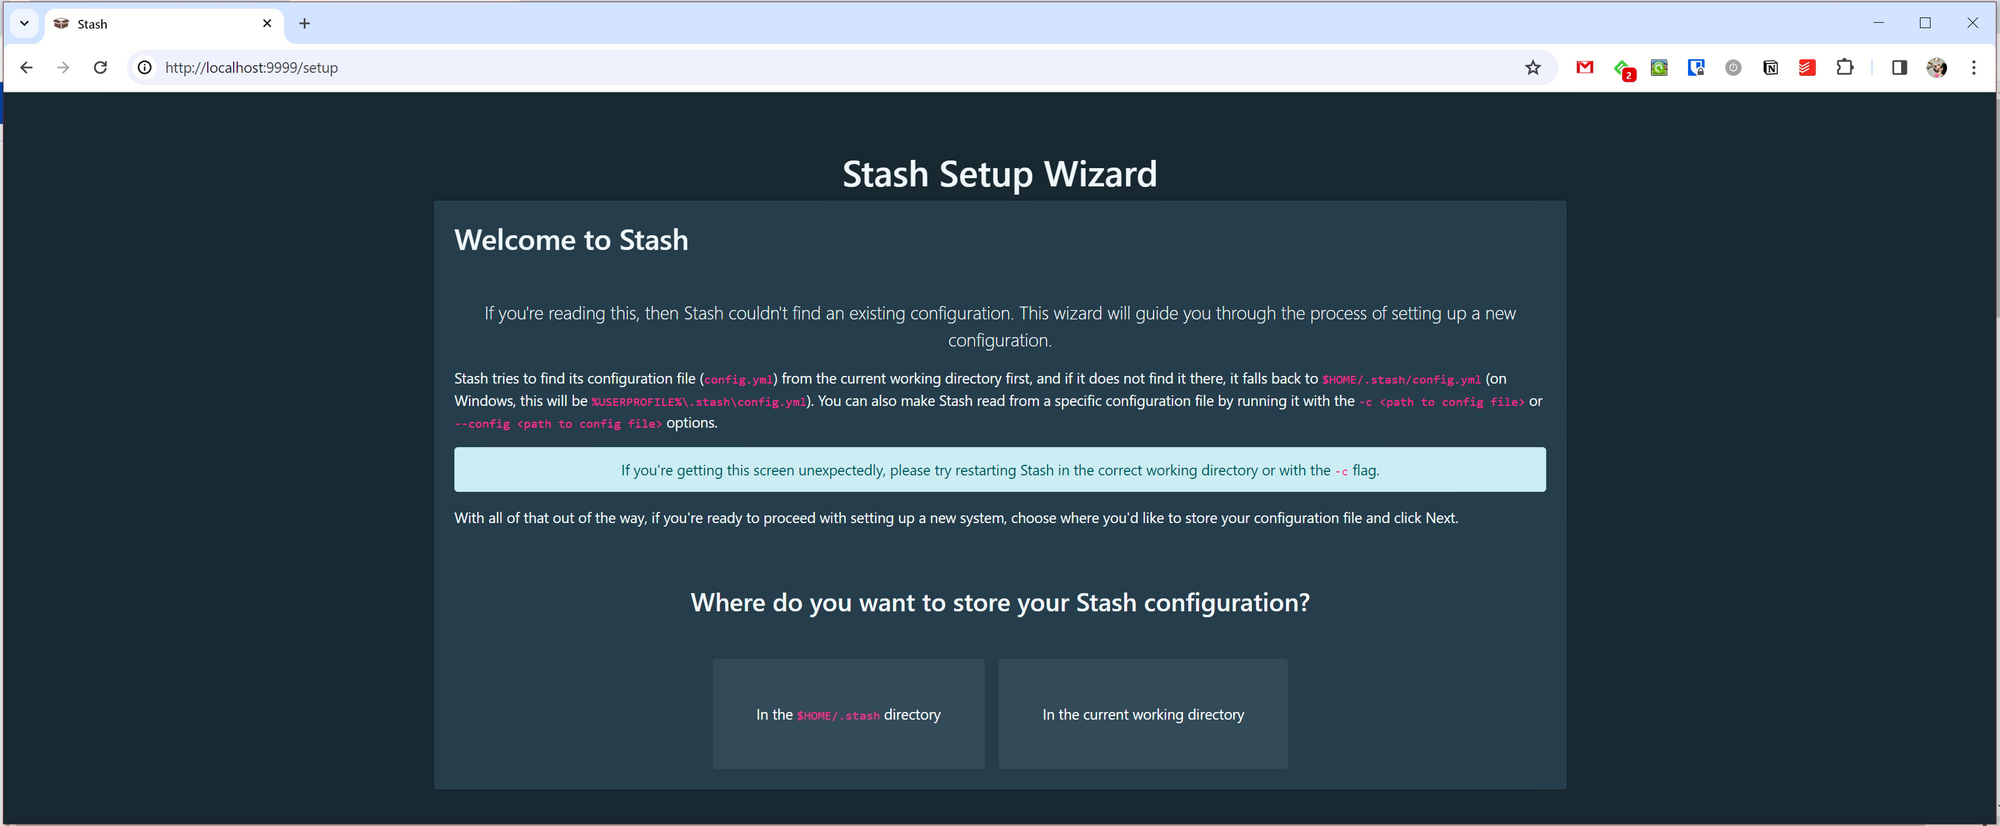Click the "$HOME/.stash/config.yml" code text
This screenshot has width=2000, height=826.
point(1401,380)
